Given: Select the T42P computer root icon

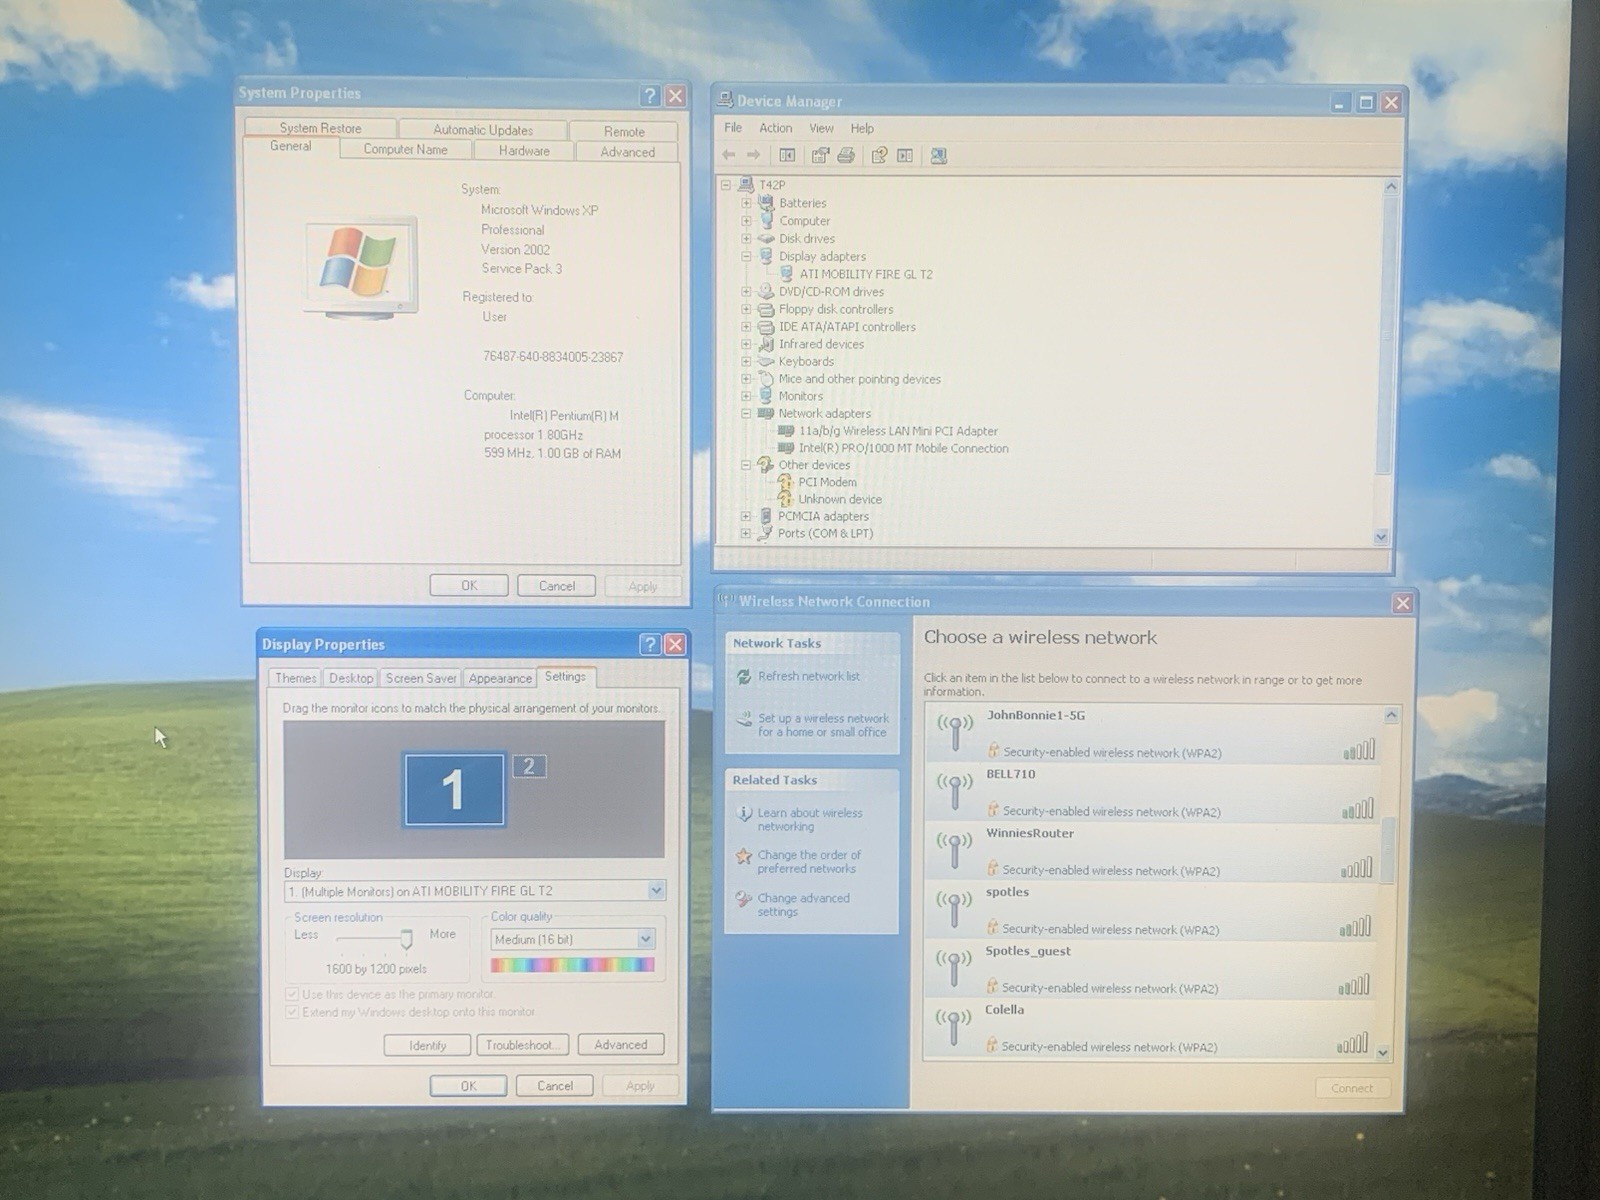Looking at the screenshot, I should [x=746, y=185].
